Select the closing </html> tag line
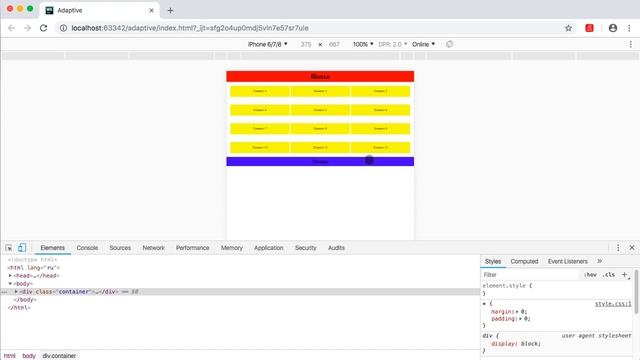The height and width of the screenshot is (360, 640). tap(19, 307)
